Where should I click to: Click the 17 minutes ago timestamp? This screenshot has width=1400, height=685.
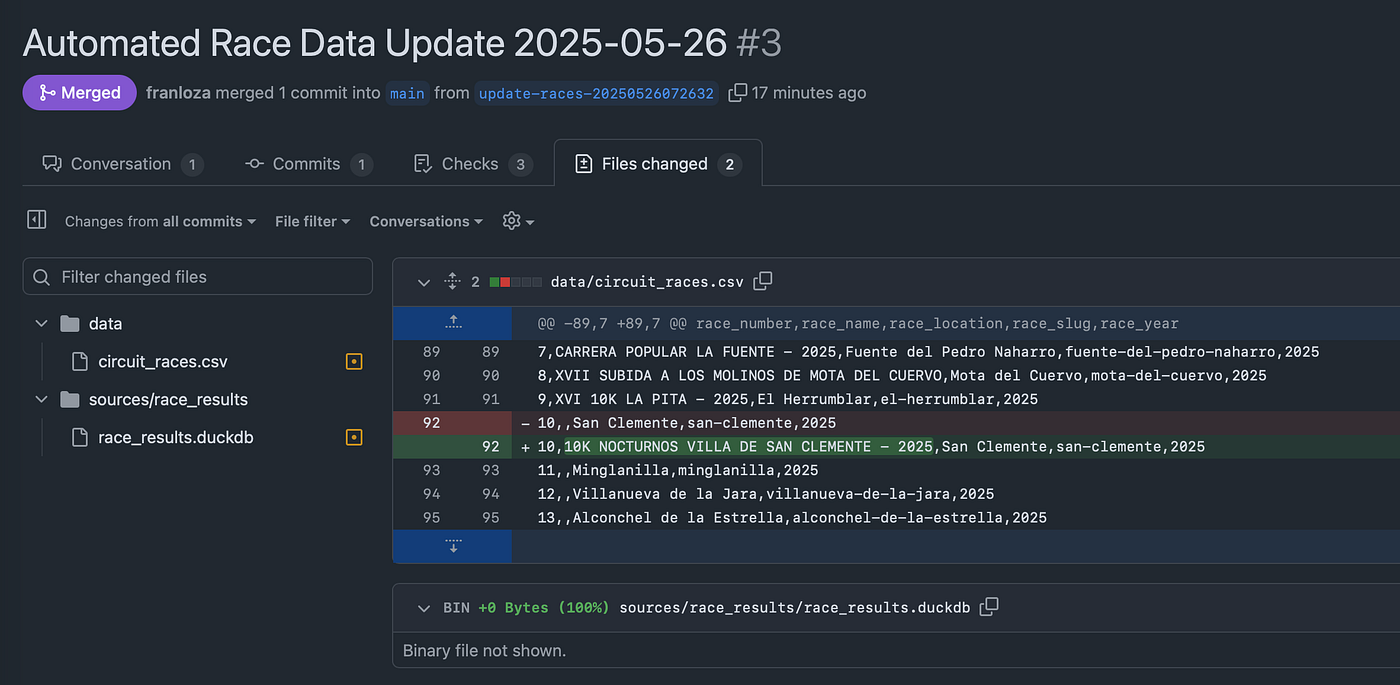point(809,93)
